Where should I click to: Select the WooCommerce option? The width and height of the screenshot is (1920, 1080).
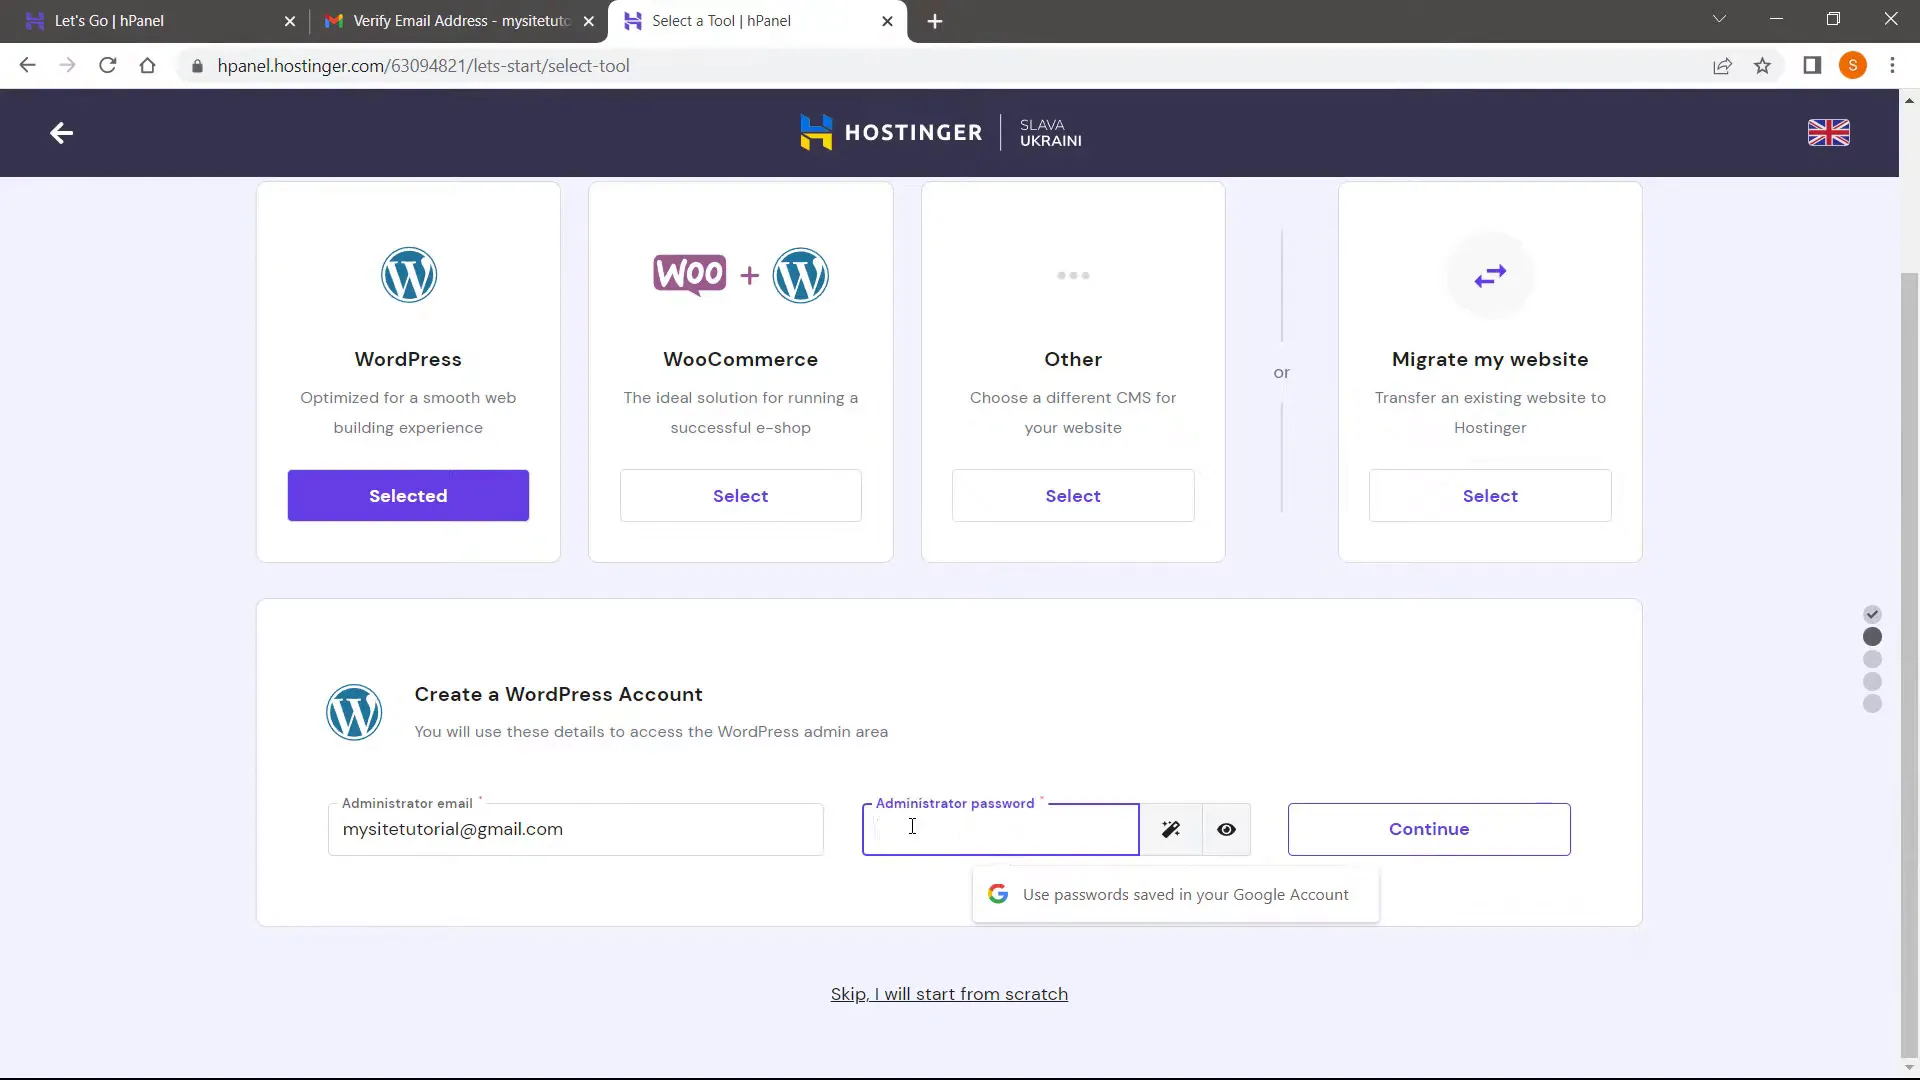(741, 496)
